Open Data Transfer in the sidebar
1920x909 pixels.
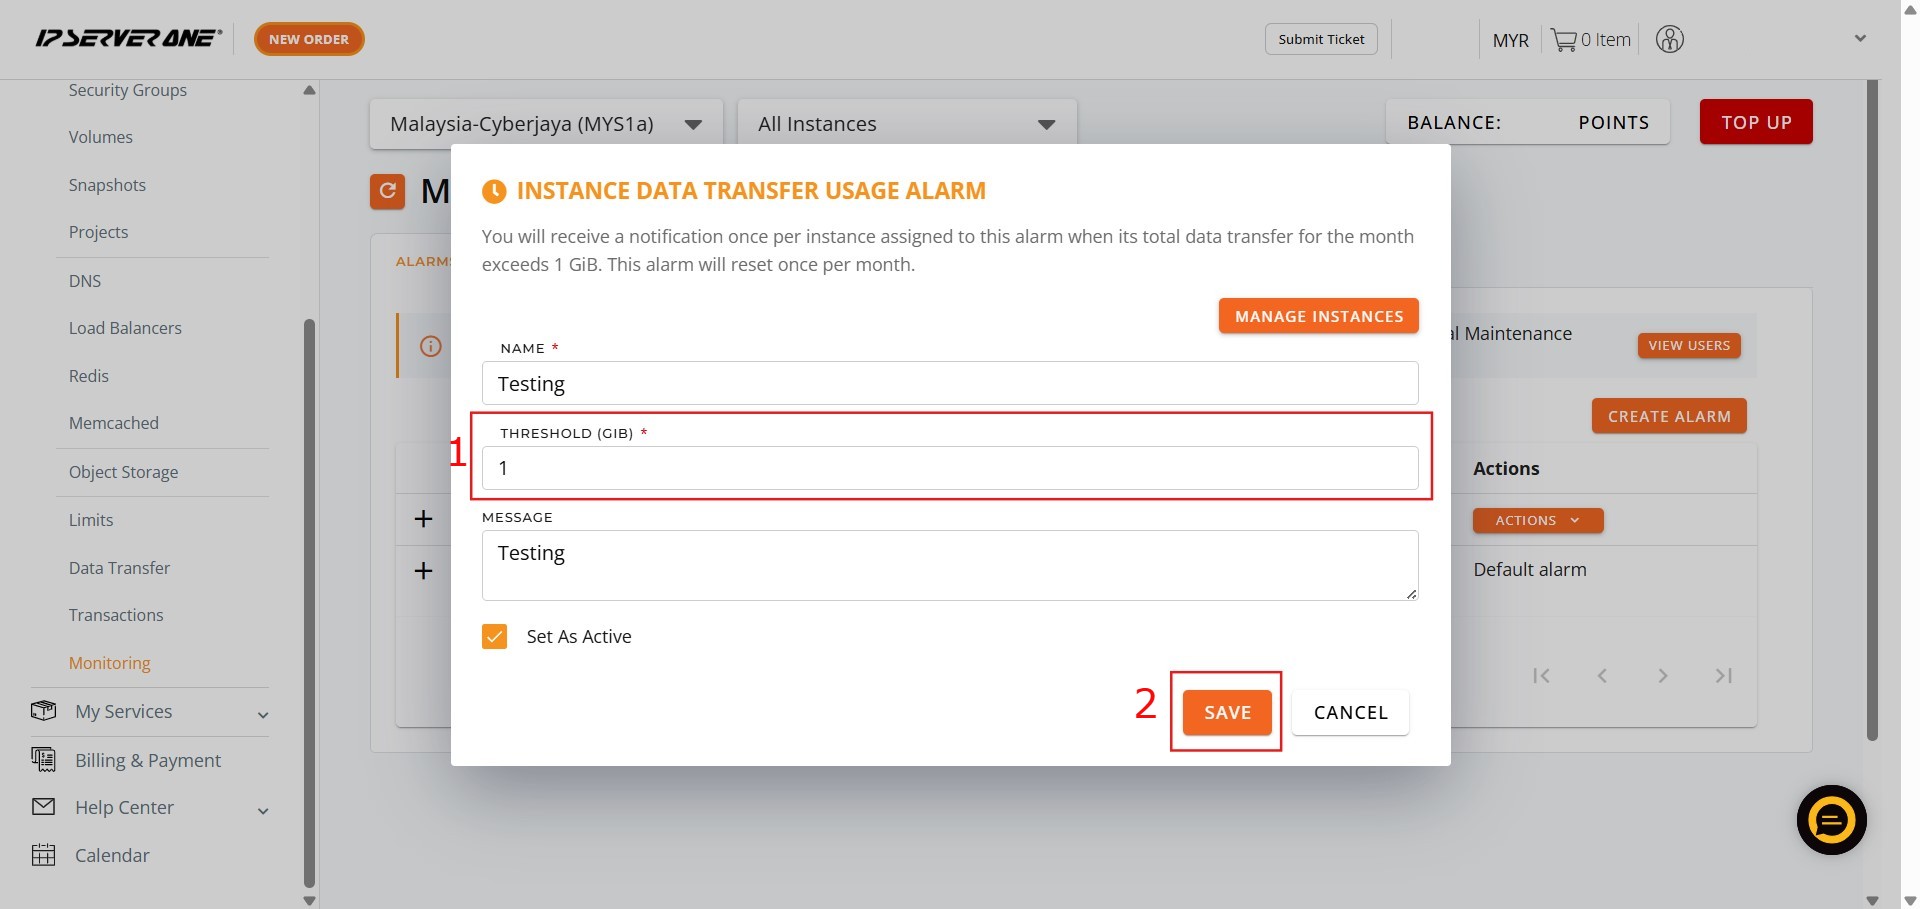[x=119, y=568]
